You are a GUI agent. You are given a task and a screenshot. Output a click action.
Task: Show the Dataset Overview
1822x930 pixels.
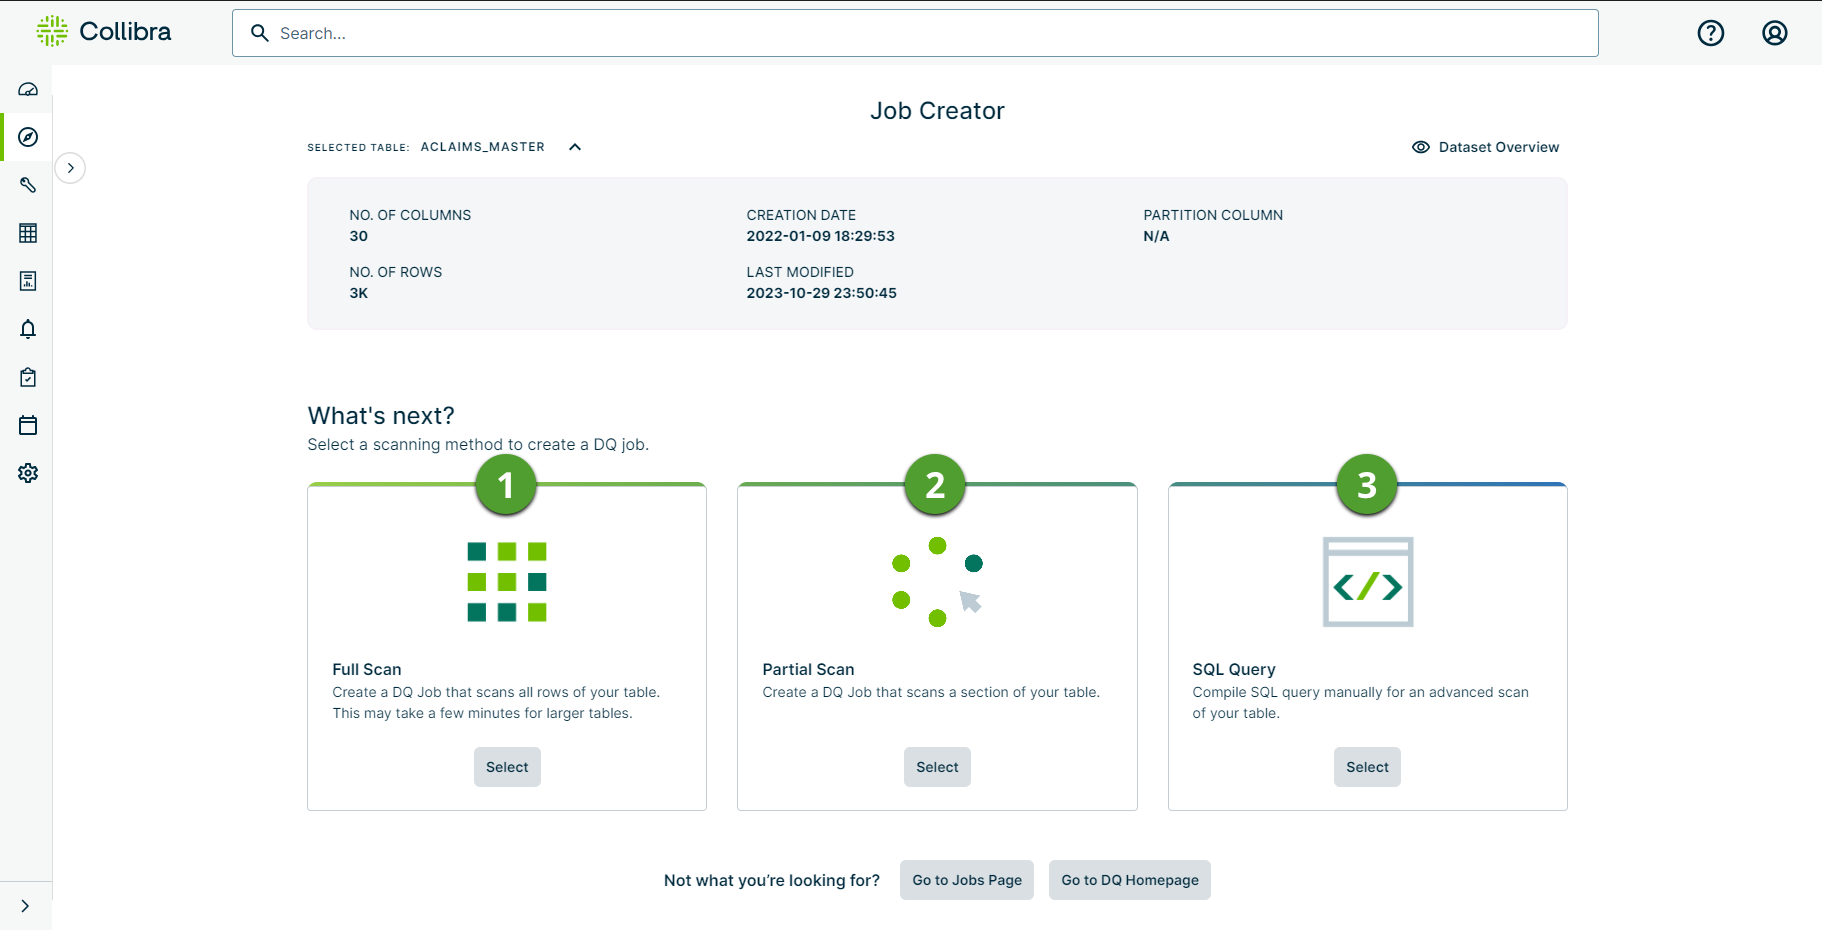click(1485, 147)
